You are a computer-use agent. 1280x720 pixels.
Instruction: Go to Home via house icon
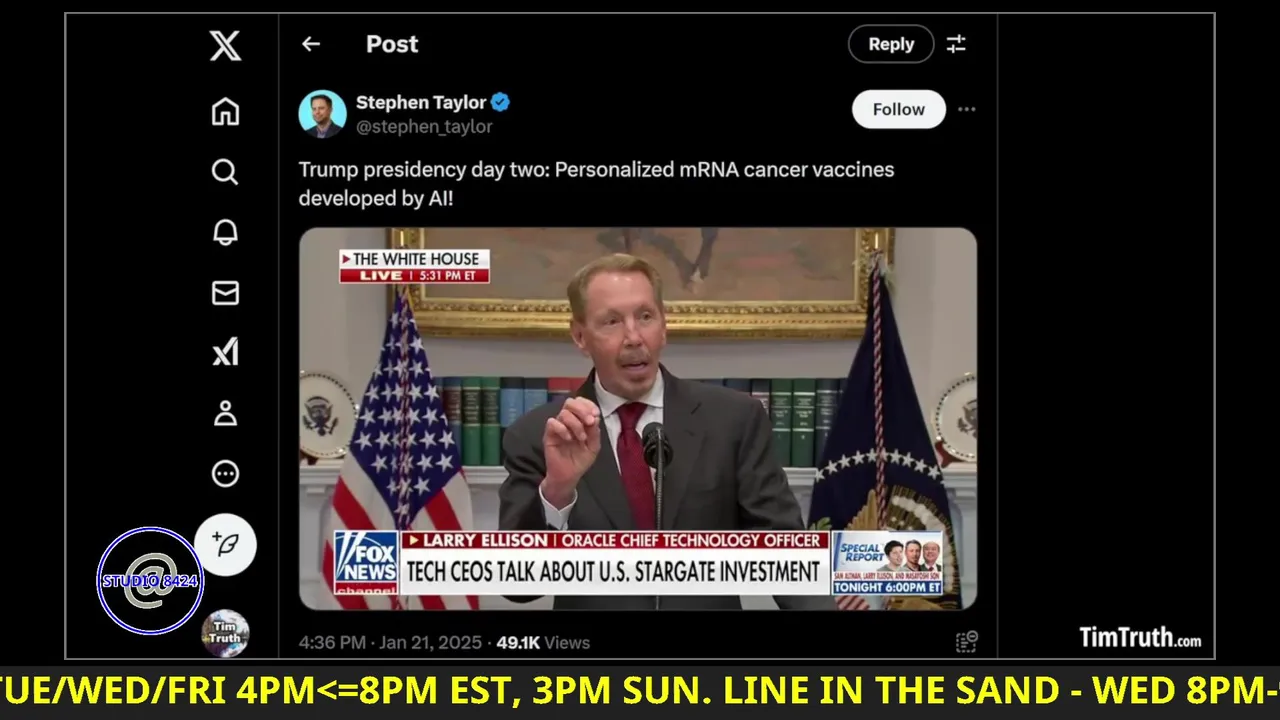pos(225,111)
